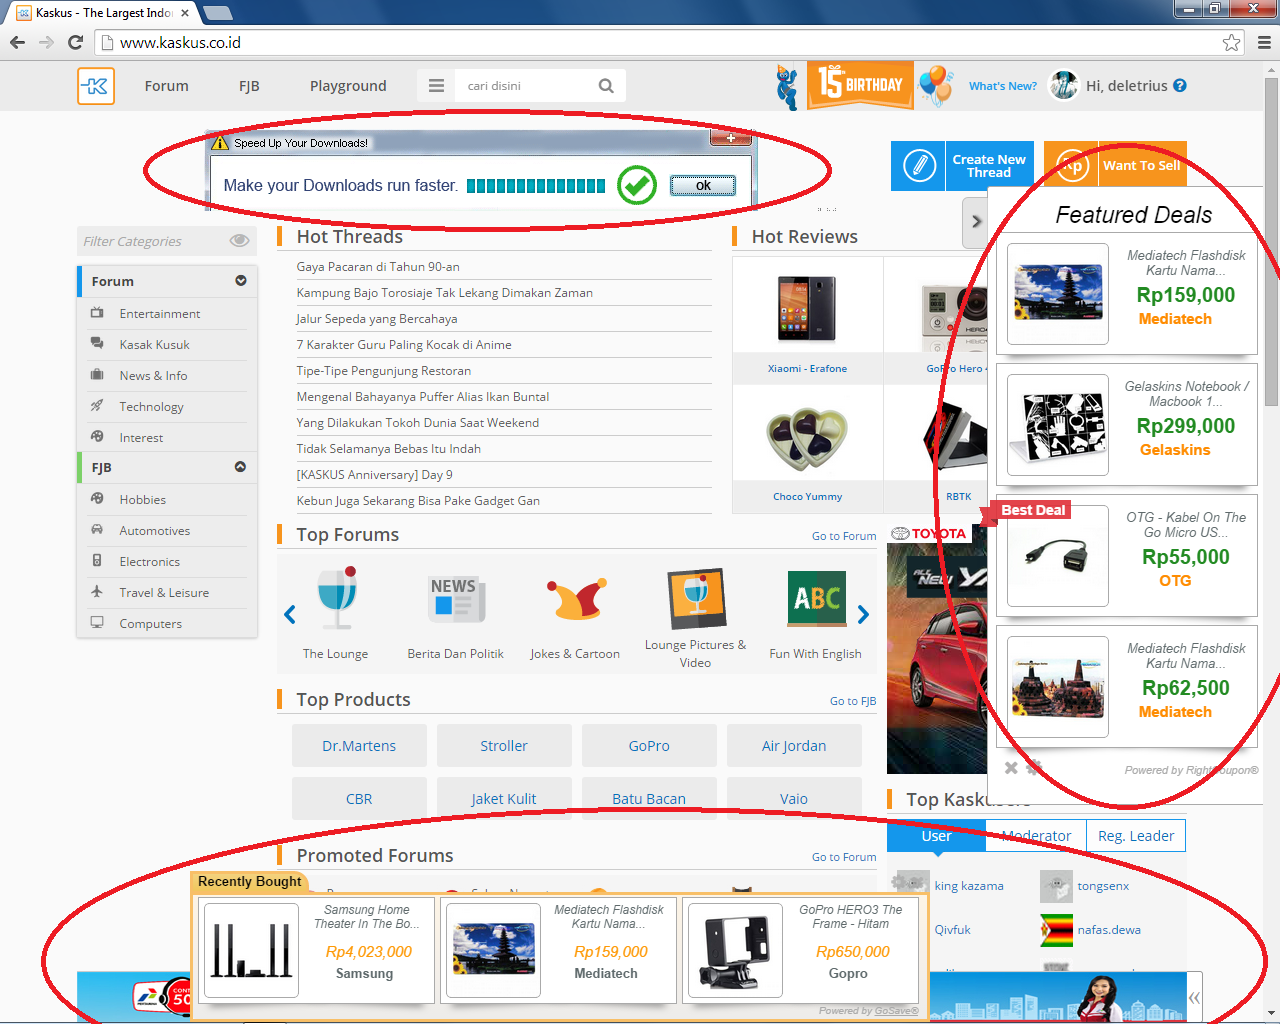The width and height of the screenshot is (1280, 1024).
Task: Click the GoPro product button
Action: pos(649,746)
